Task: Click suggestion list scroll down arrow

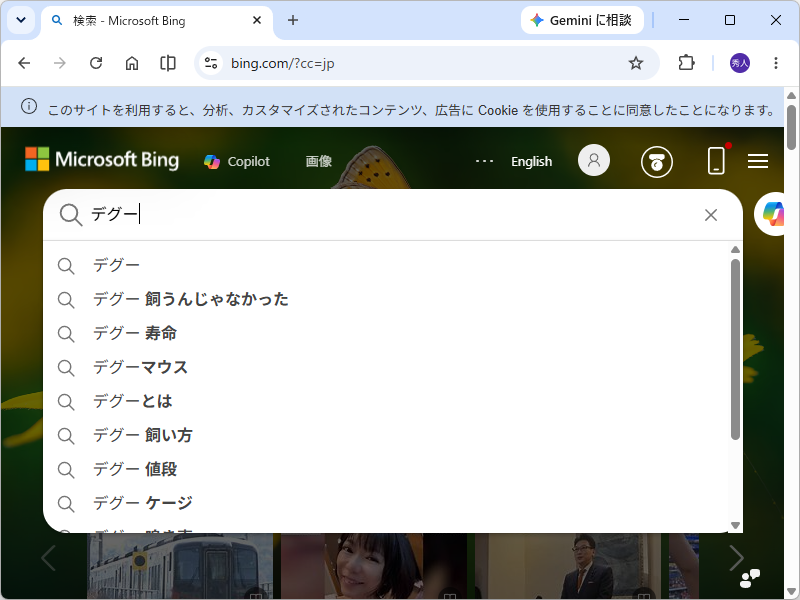Action: pyautogui.click(x=735, y=525)
